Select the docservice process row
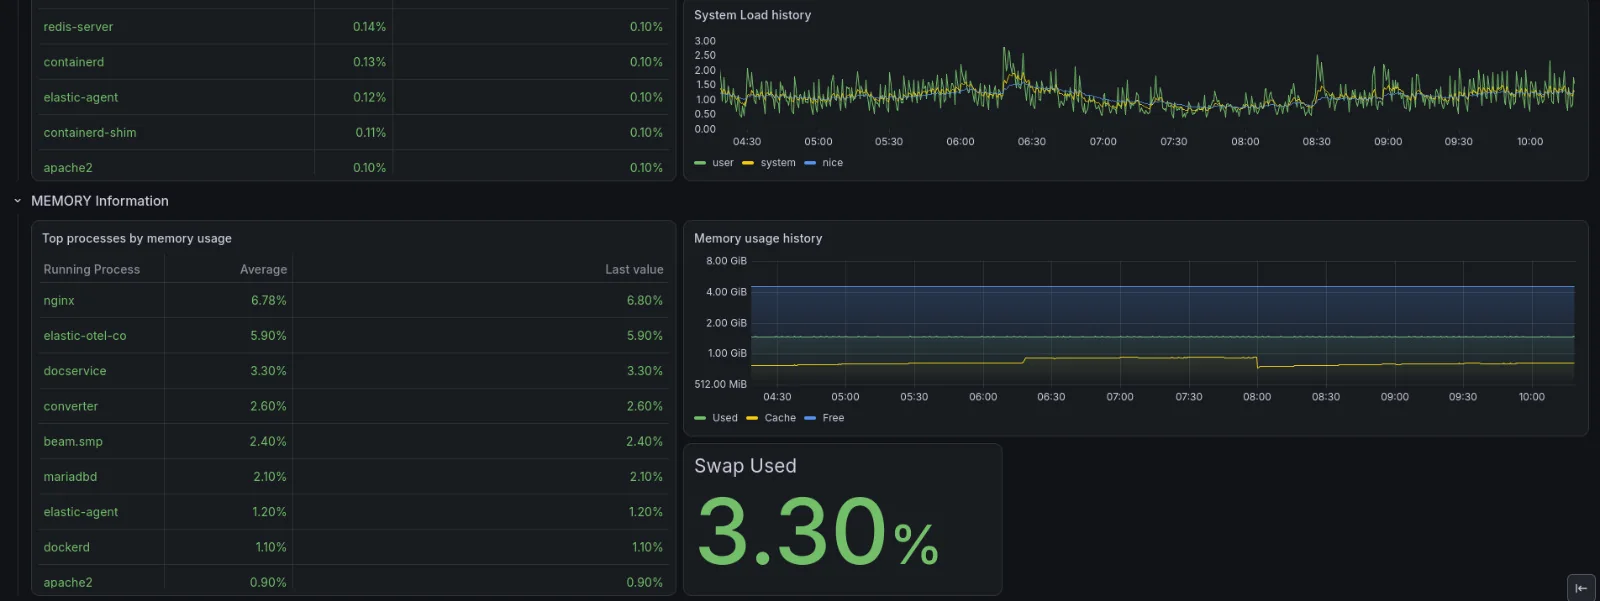 [x=354, y=371]
